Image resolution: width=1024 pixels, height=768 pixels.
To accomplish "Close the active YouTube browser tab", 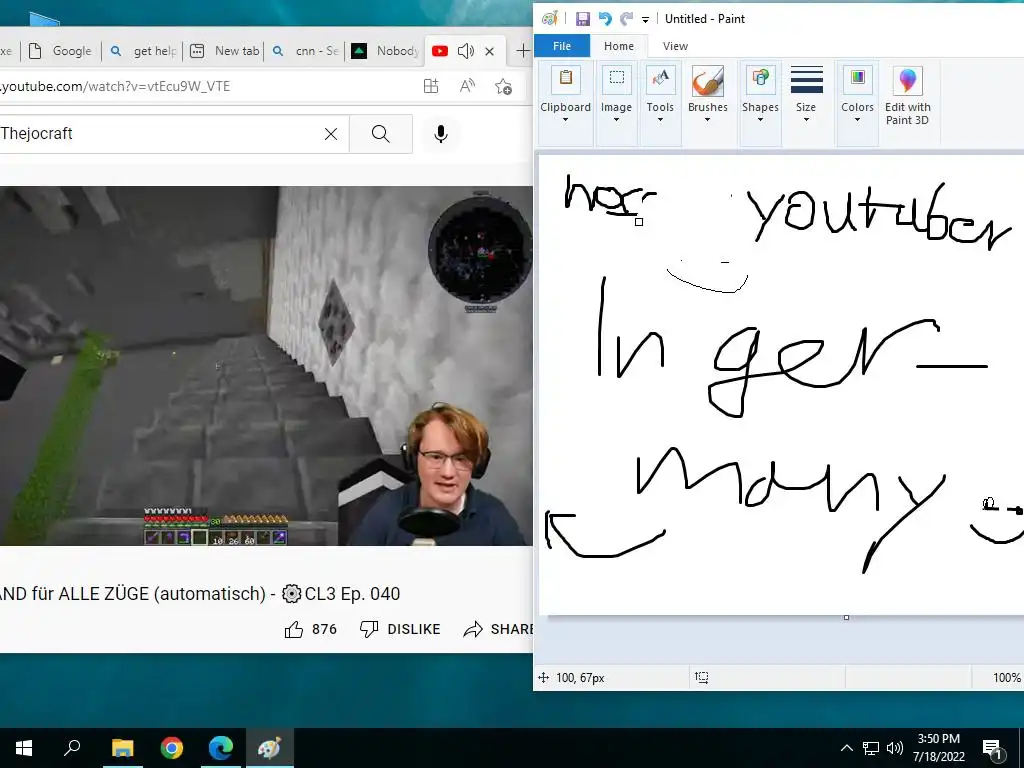I will [x=489, y=51].
